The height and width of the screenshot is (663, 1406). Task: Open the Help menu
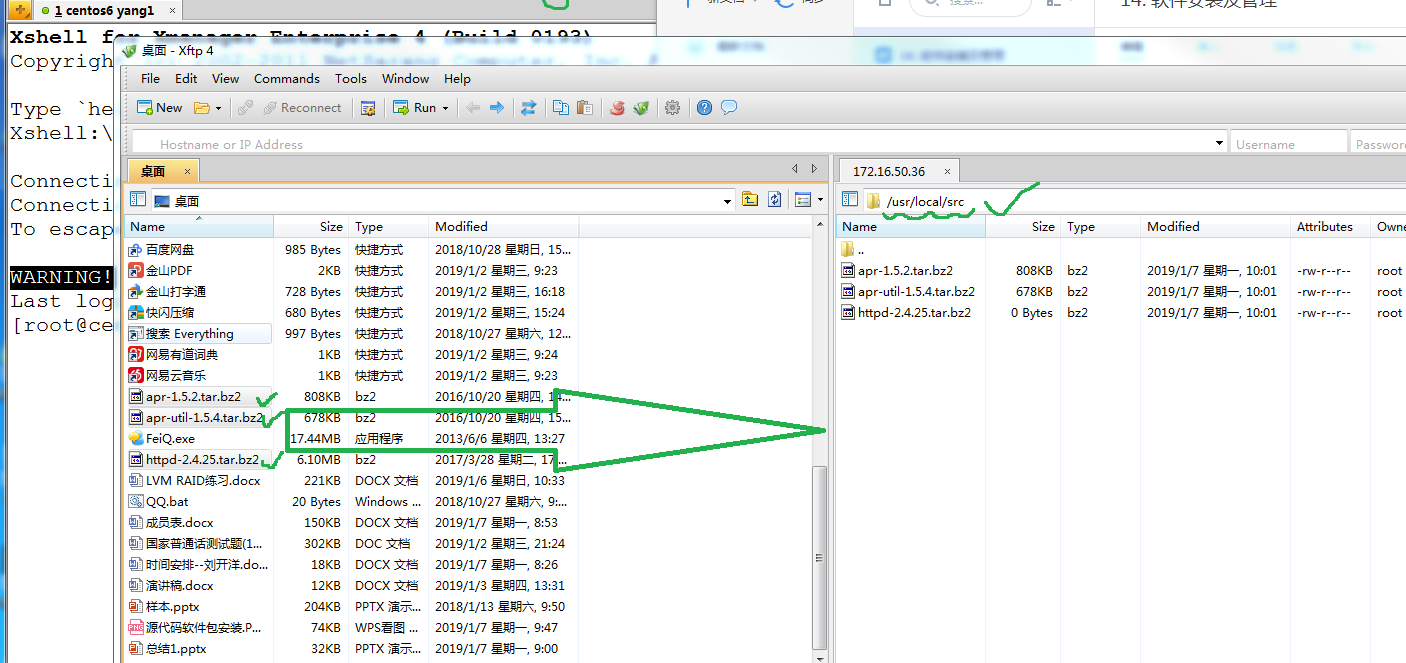coord(457,78)
